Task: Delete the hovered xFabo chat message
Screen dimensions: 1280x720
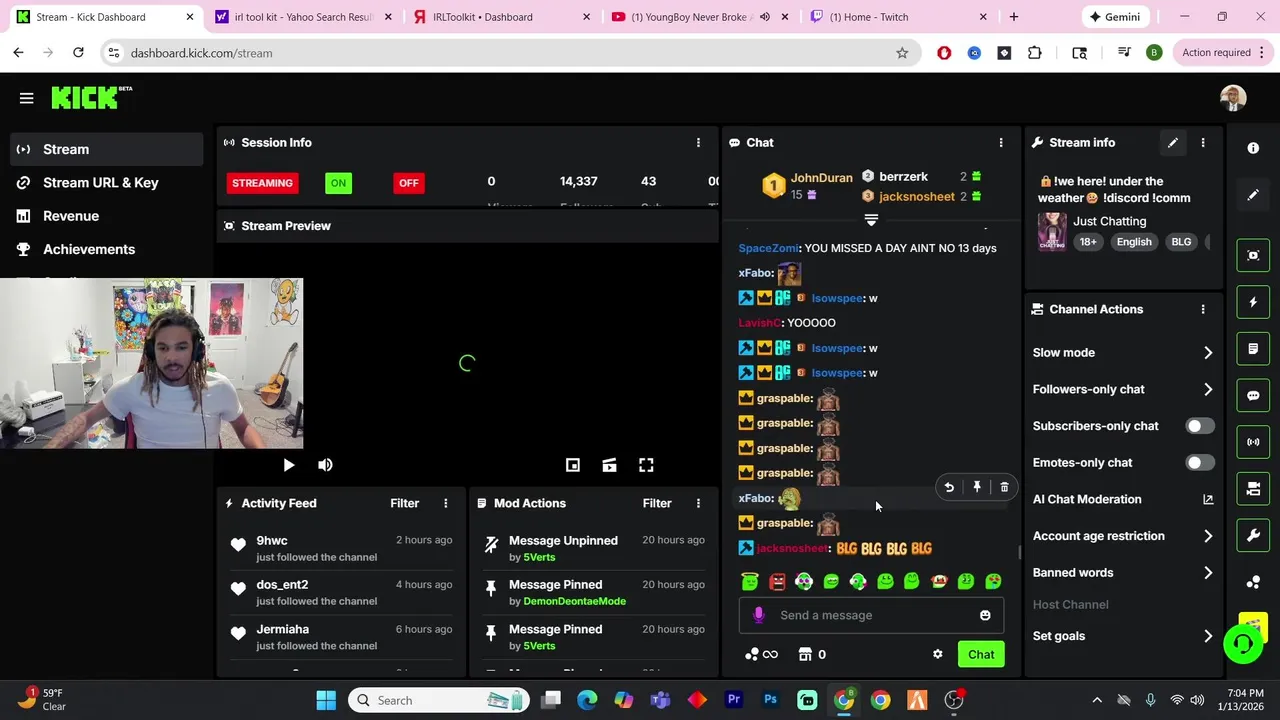Action: point(1004,487)
